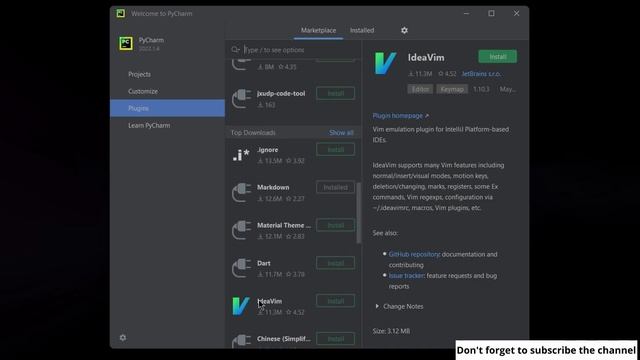Click the IdeaVim title in details pane
Viewport: 640px width, 360px height.
(x=426, y=58)
